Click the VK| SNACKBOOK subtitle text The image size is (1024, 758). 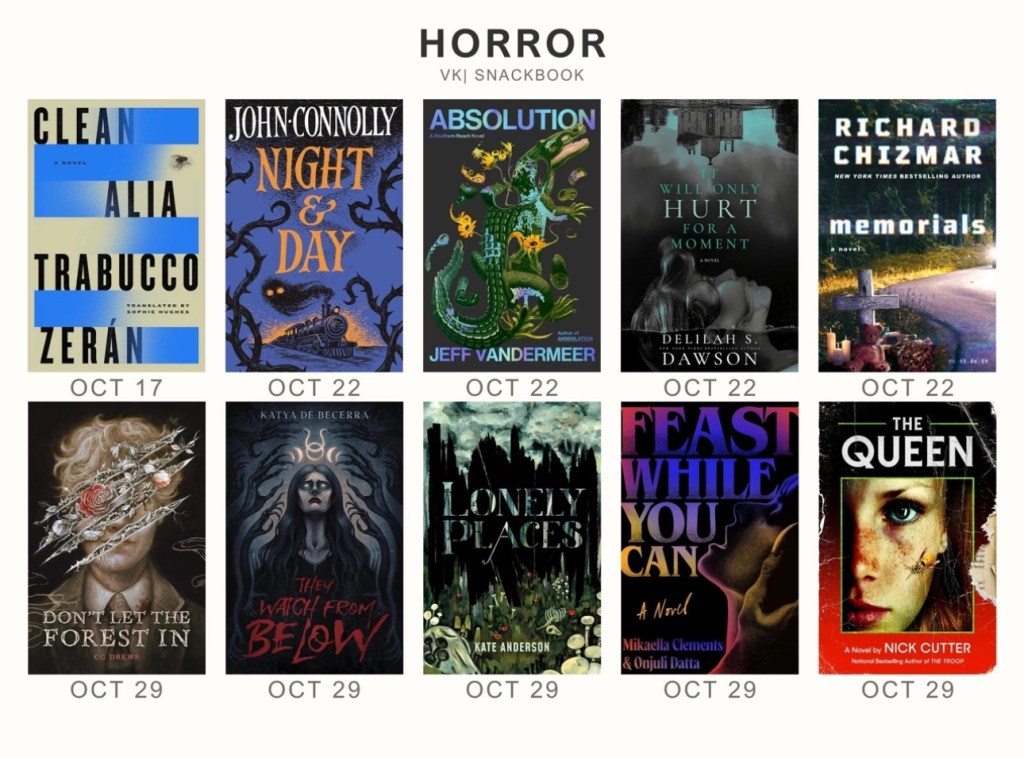coord(512,75)
